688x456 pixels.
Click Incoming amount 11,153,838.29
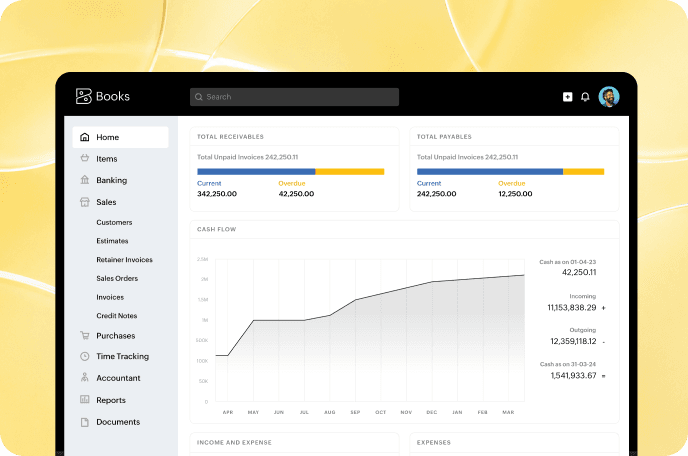[572, 308]
